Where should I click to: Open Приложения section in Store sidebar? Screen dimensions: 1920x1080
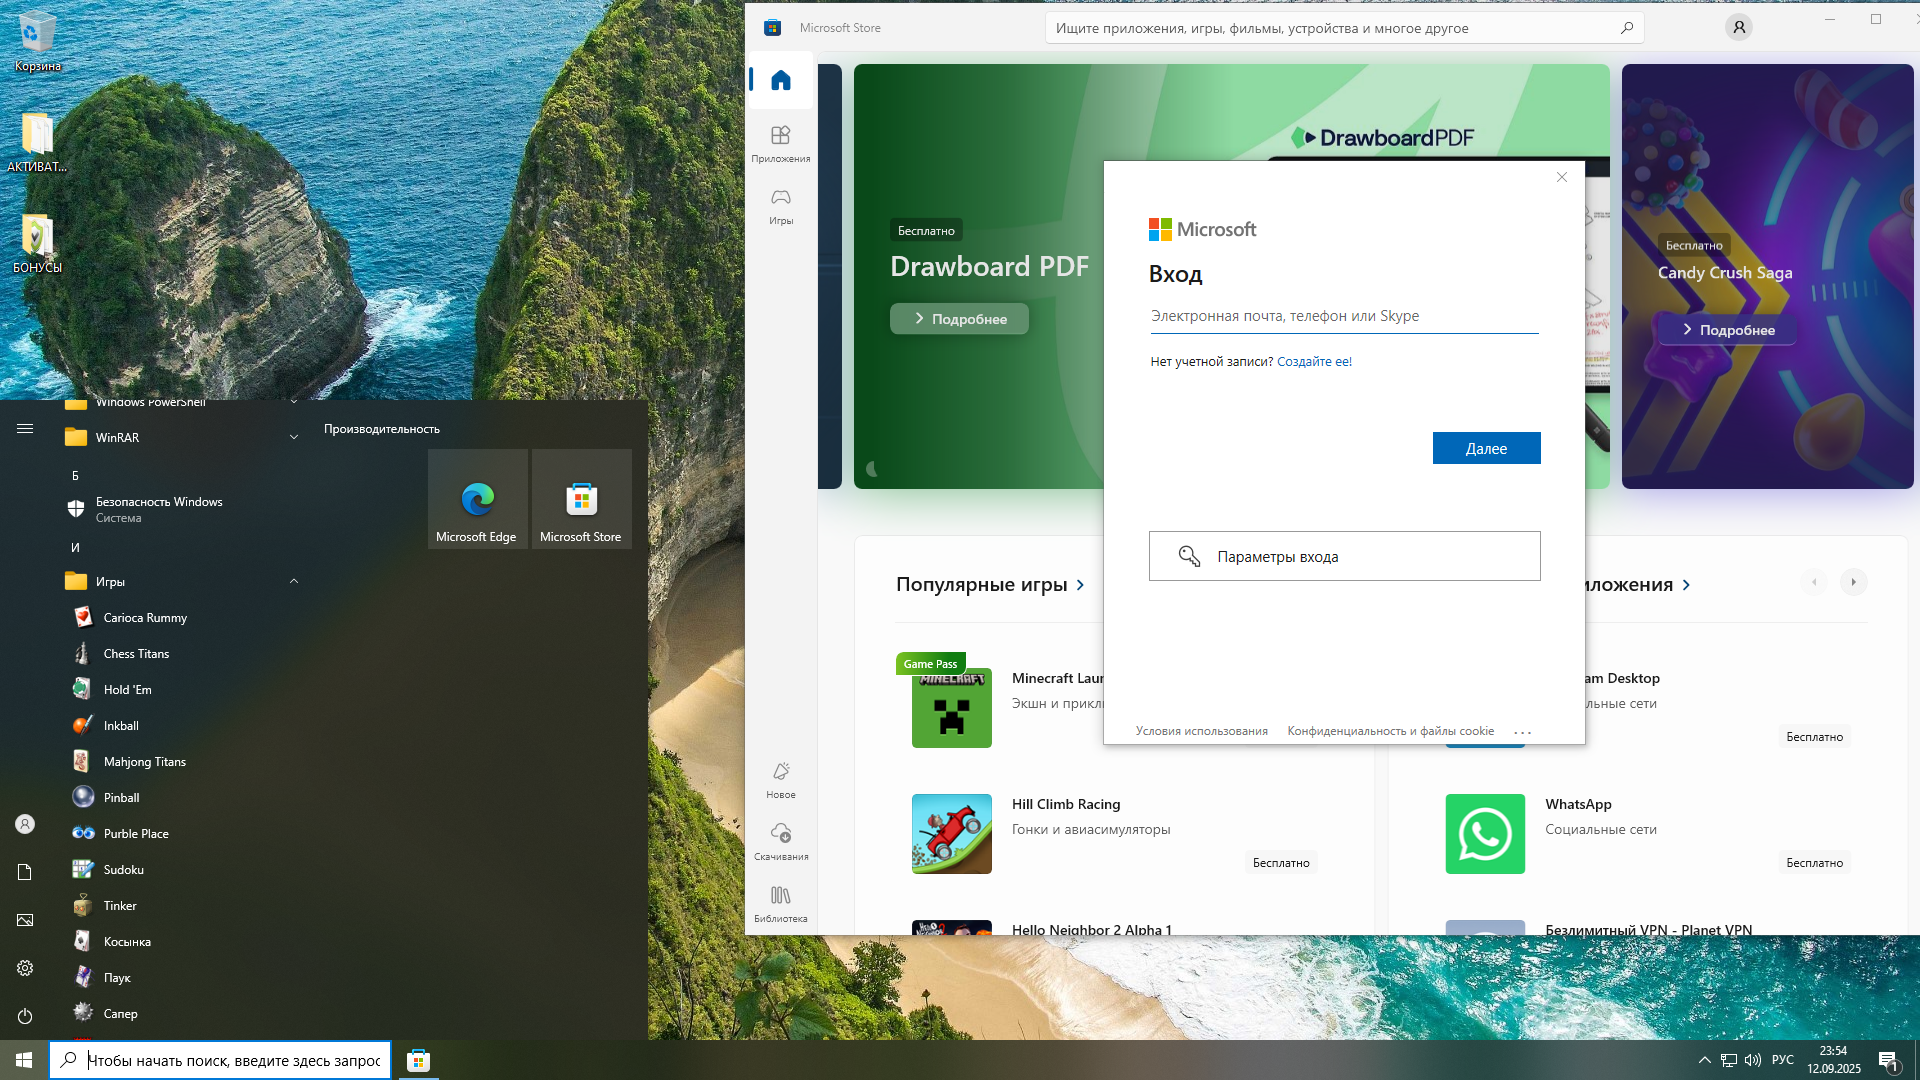pyautogui.click(x=781, y=143)
